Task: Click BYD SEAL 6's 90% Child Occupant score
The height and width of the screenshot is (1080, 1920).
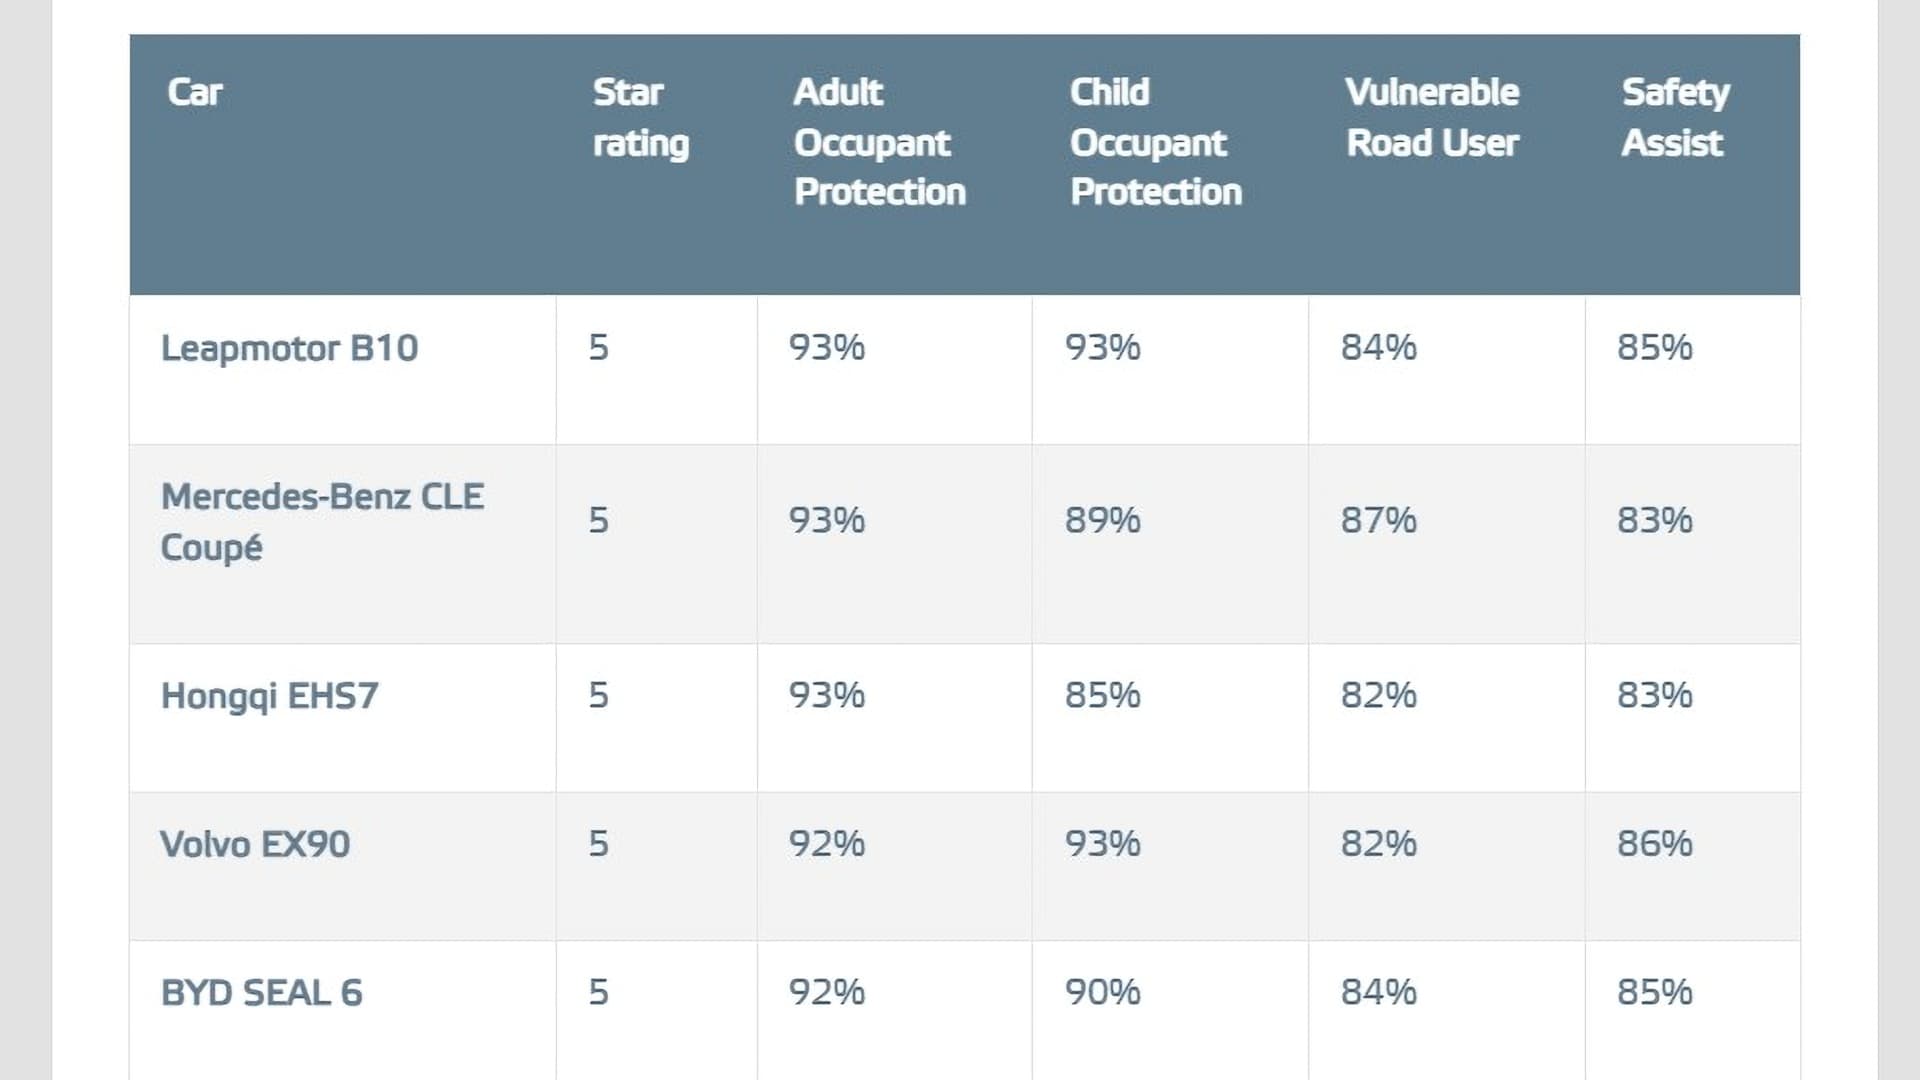Action: pyautogui.click(x=1102, y=992)
